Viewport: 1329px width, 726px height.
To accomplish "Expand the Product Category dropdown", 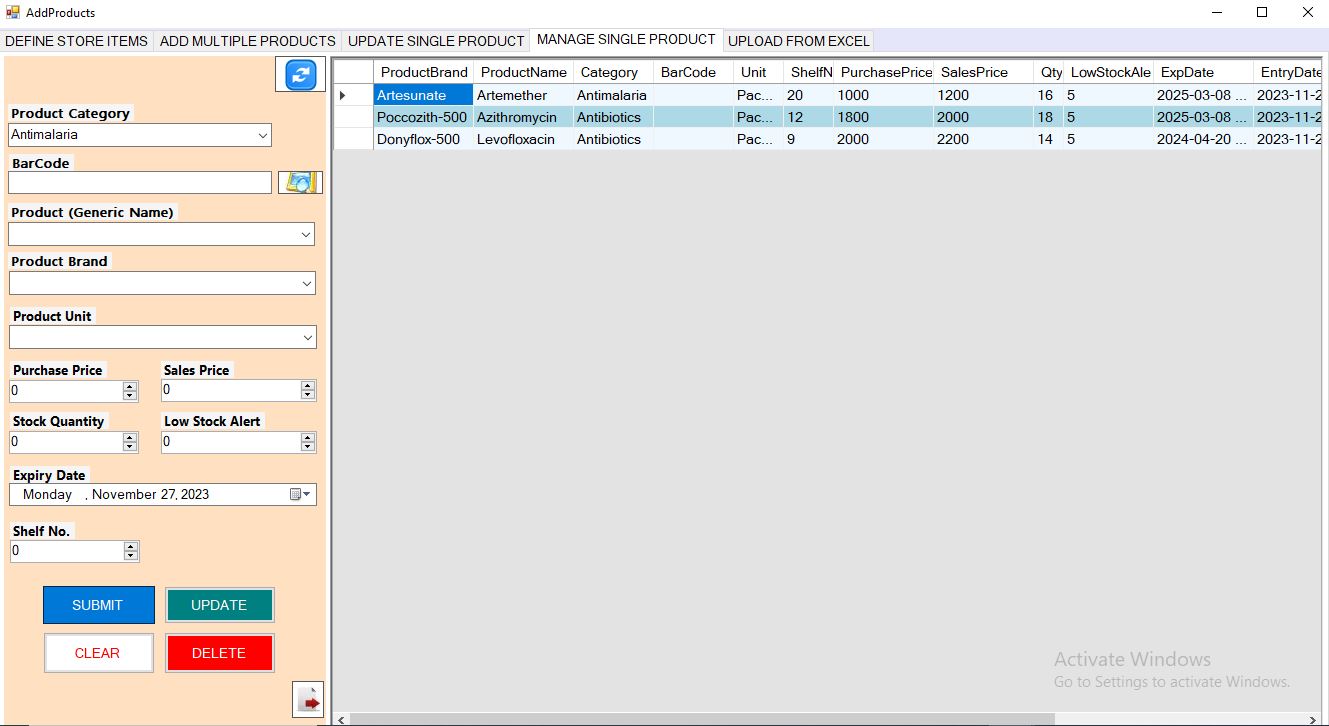I will 263,135.
